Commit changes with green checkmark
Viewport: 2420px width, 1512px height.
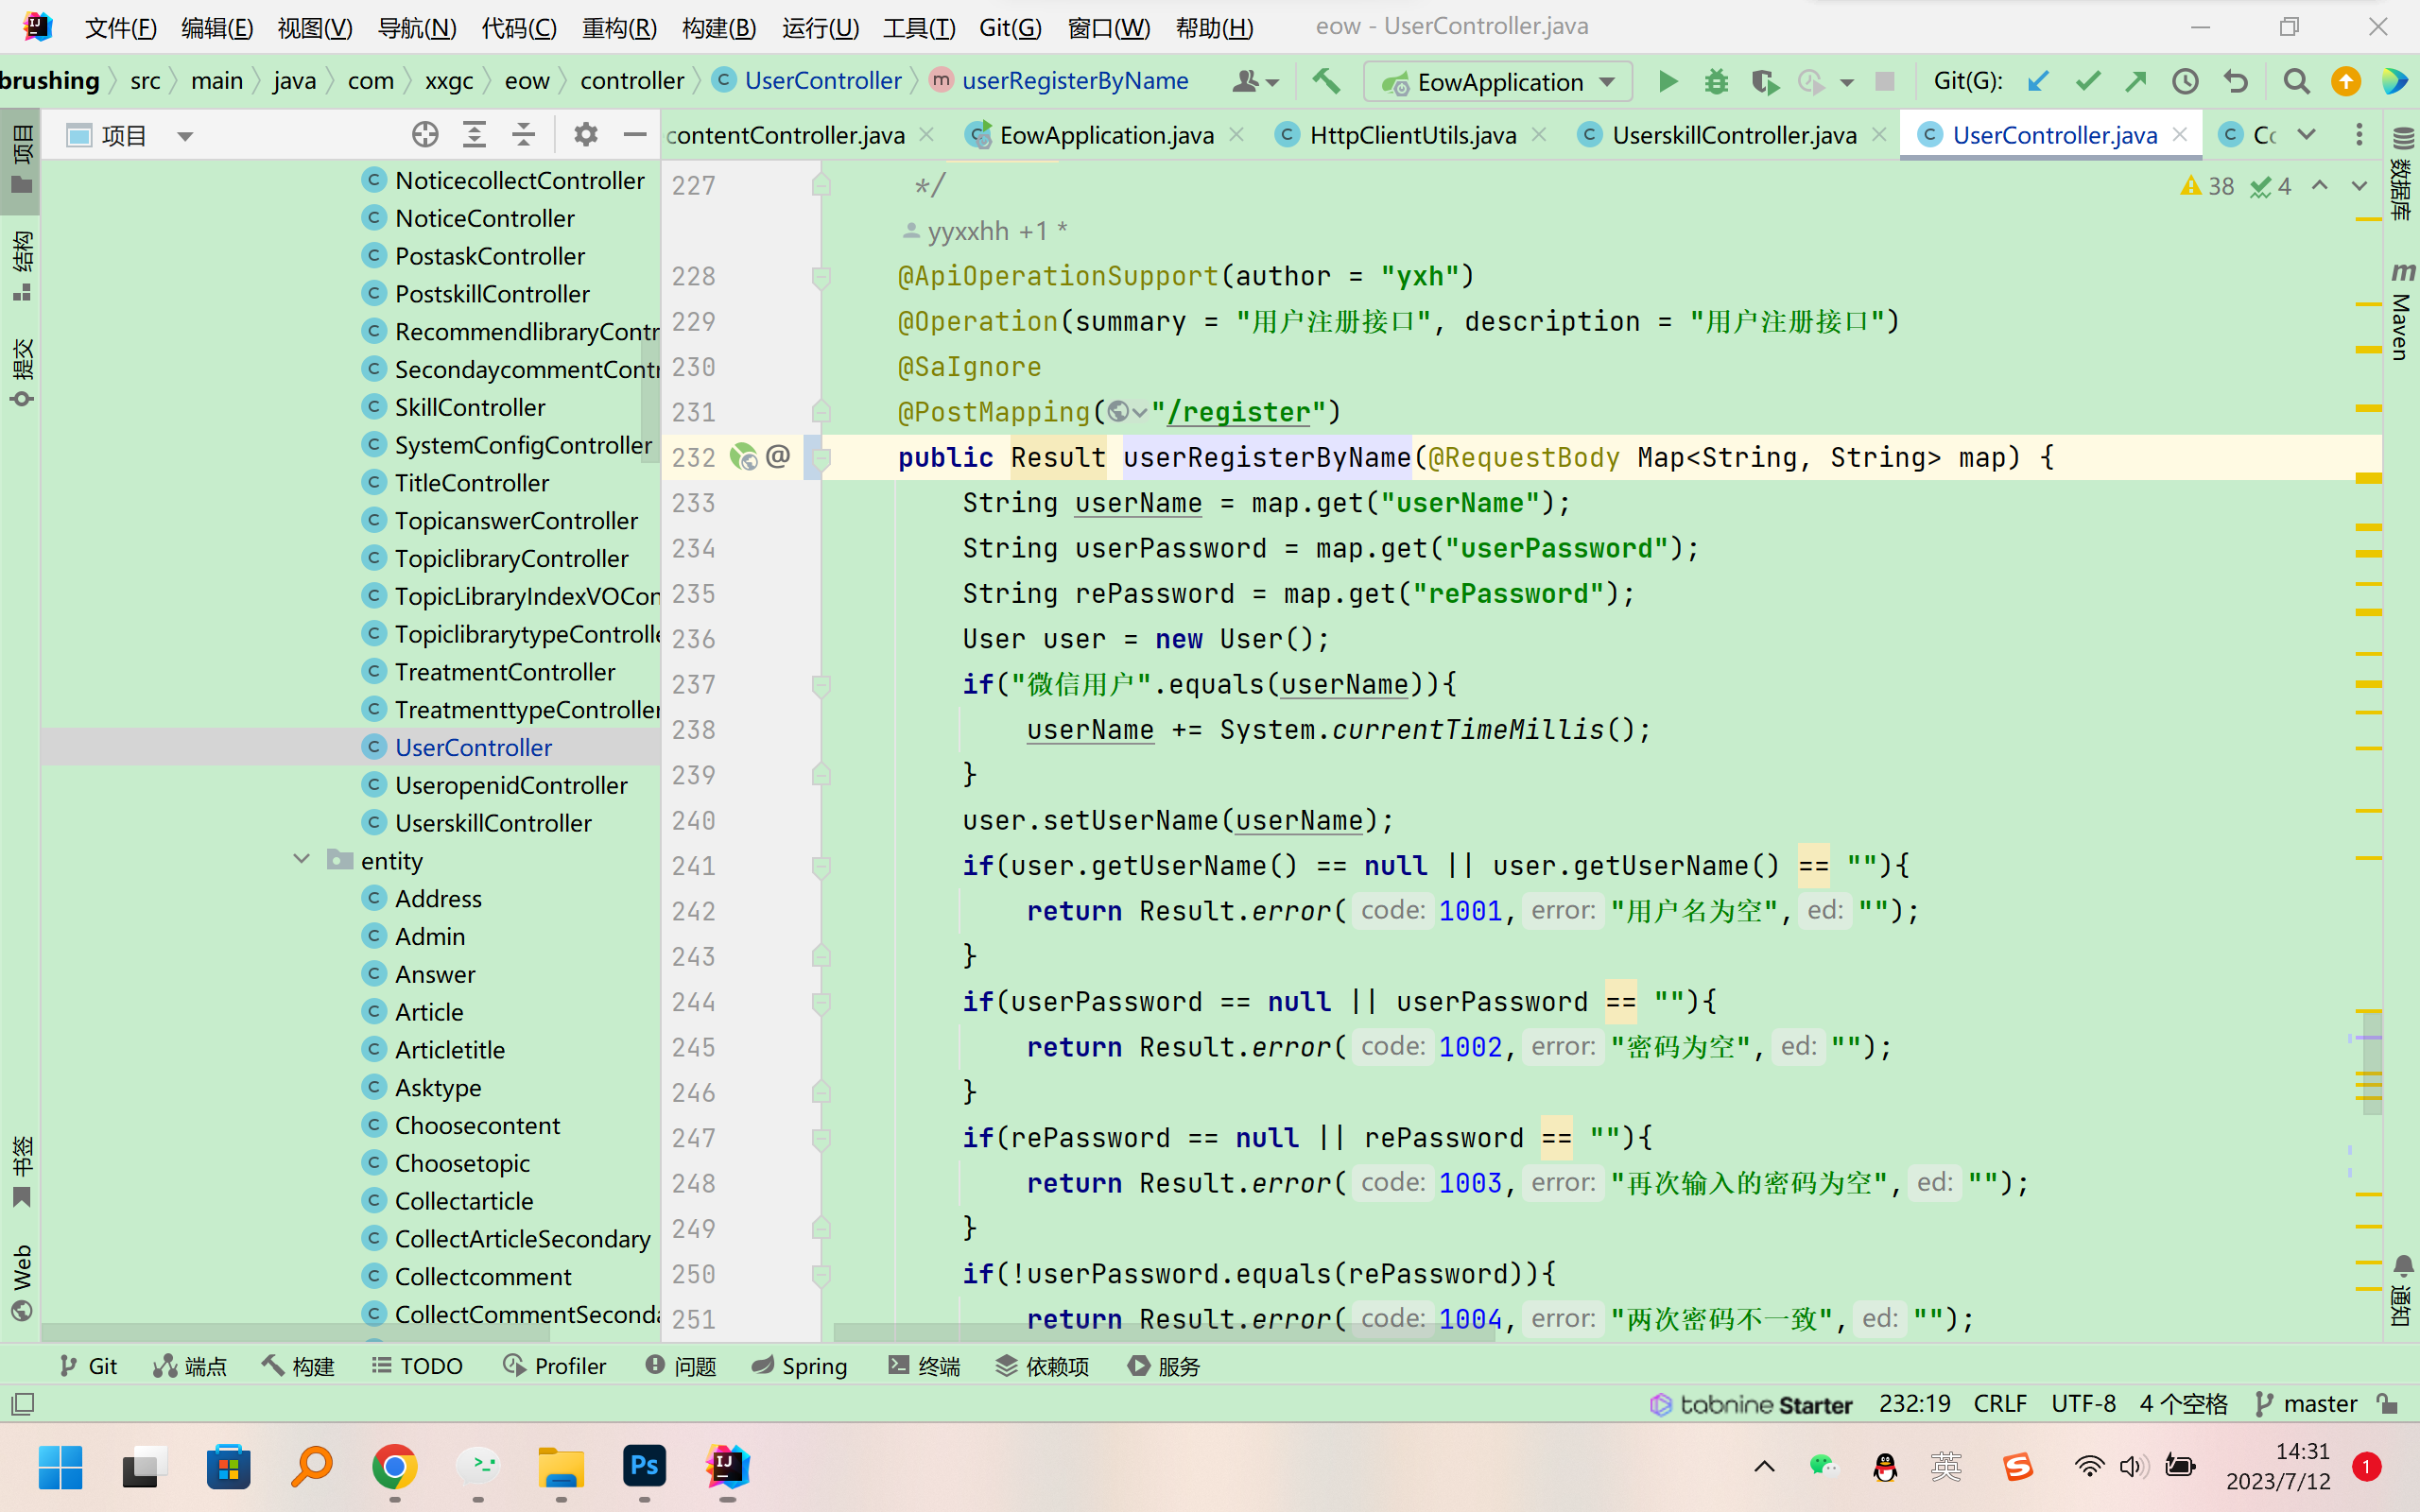coord(2088,81)
